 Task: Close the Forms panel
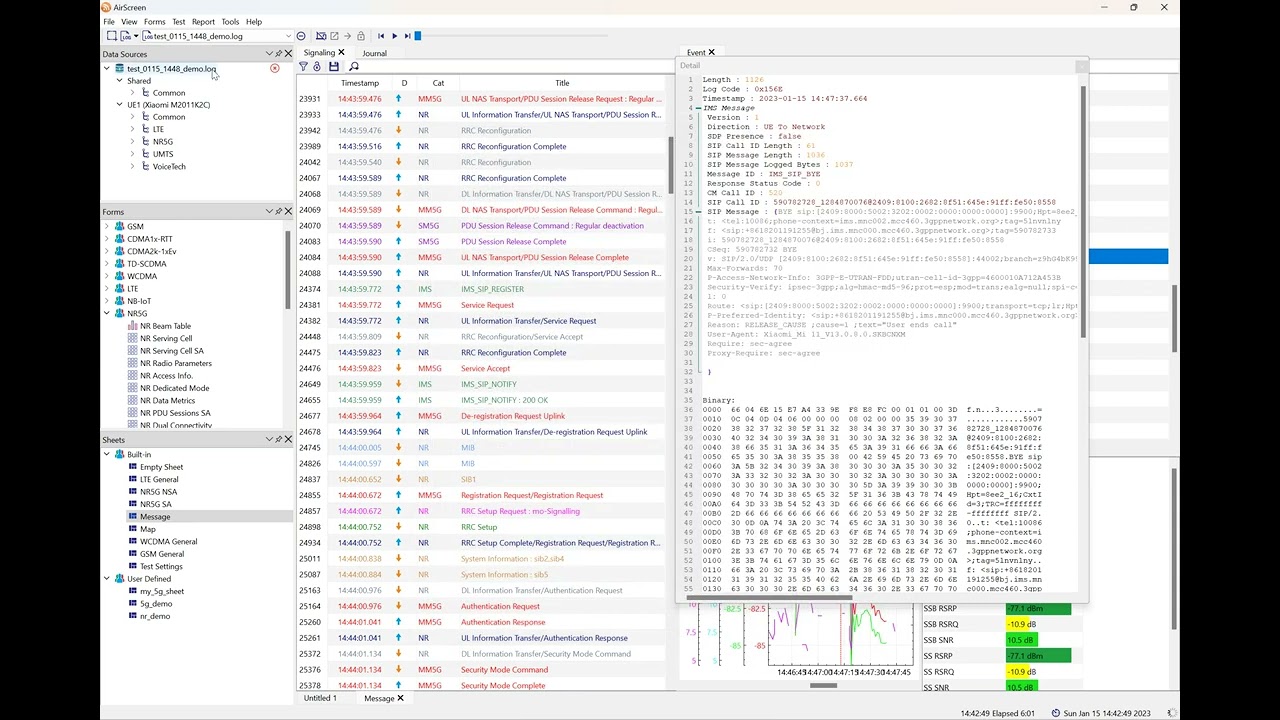point(289,212)
